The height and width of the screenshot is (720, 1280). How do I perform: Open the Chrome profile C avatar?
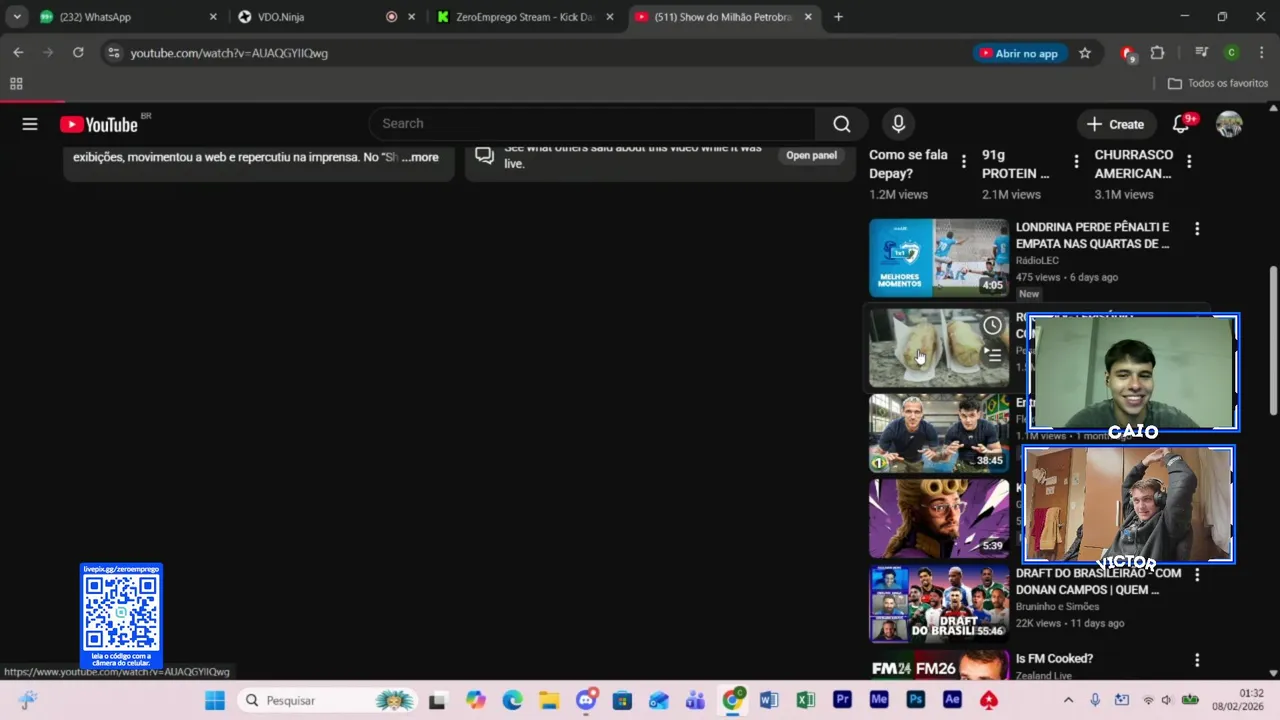(x=1231, y=53)
